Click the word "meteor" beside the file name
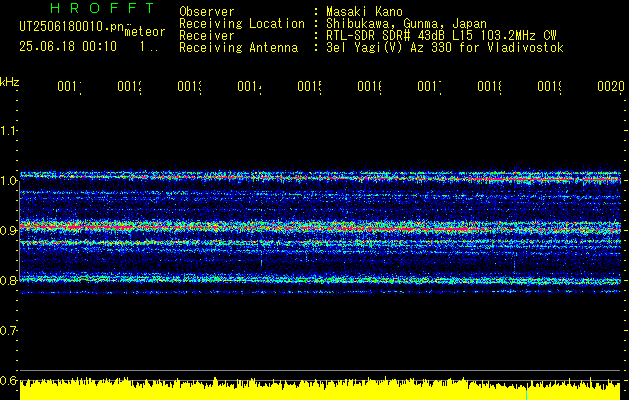Viewport: 629px width, 400px height. tap(145, 32)
